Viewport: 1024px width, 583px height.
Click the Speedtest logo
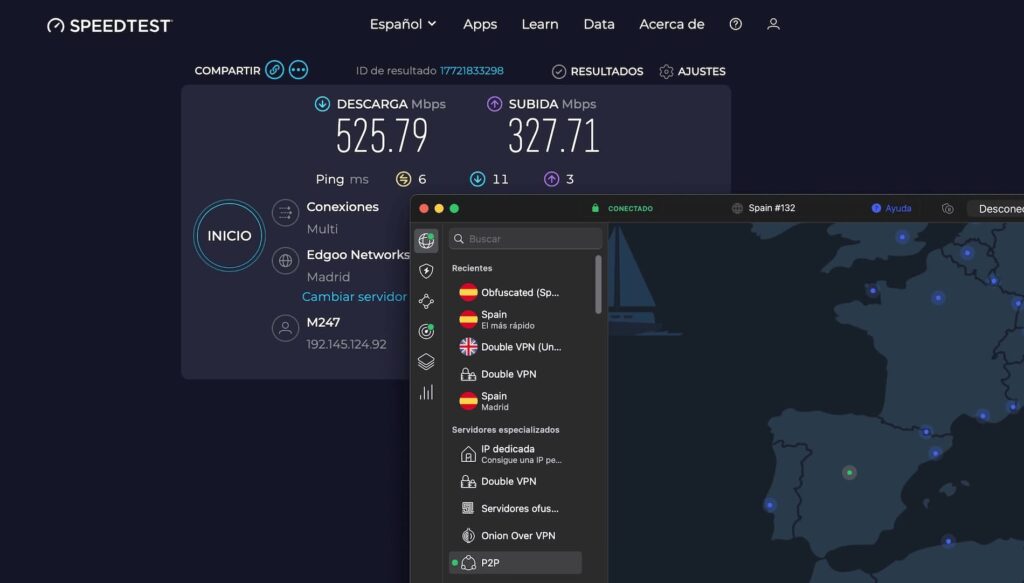click(110, 25)
